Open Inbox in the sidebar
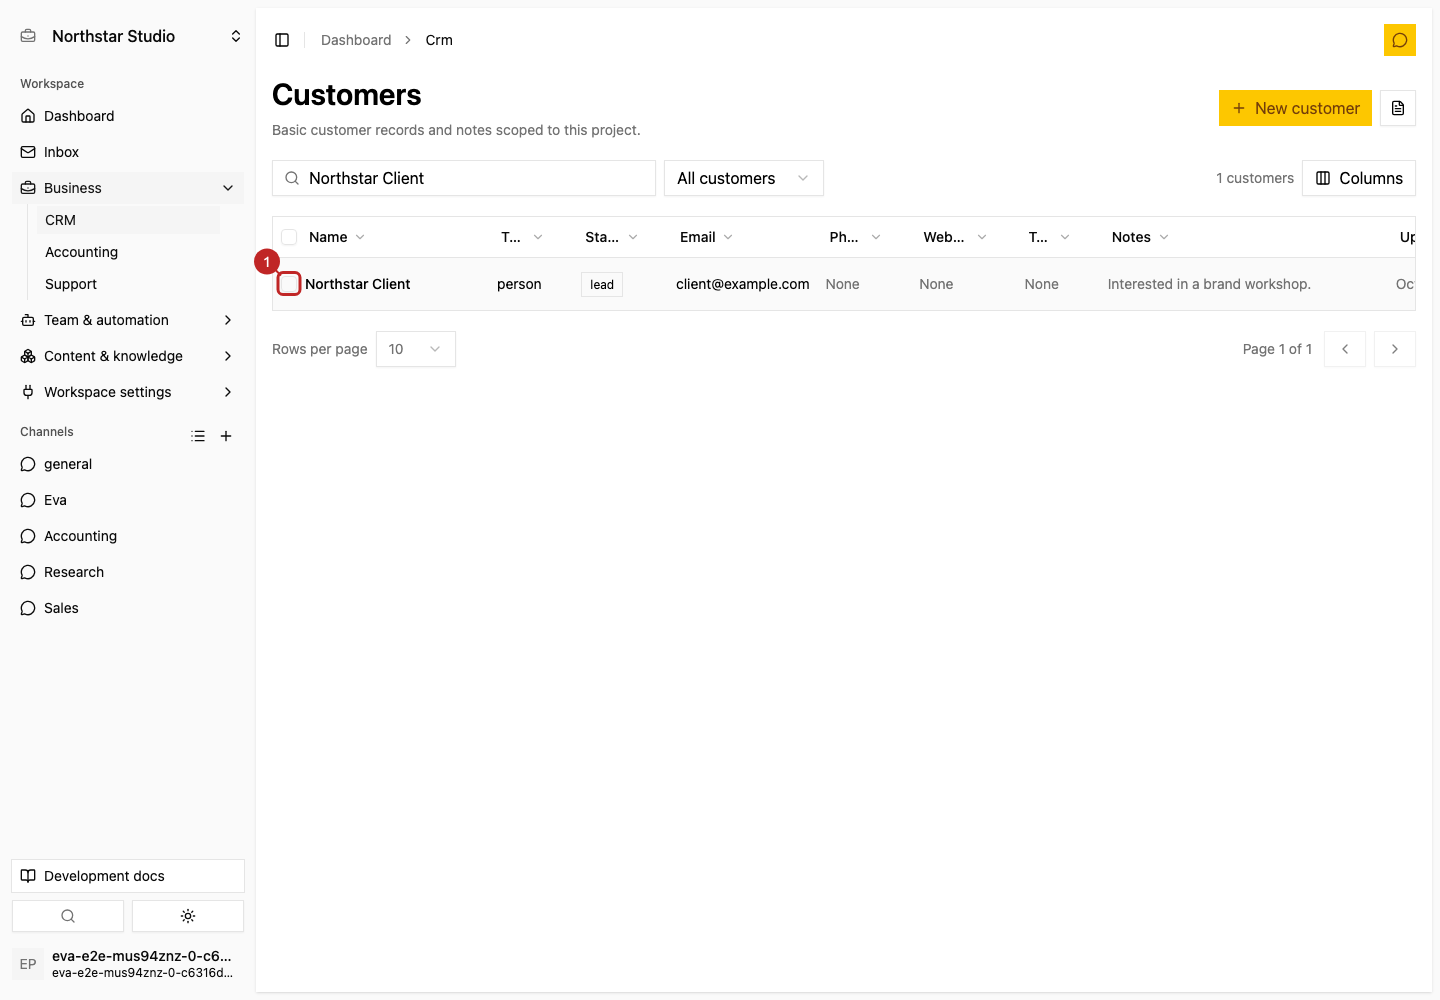 (x=128, y=152)
